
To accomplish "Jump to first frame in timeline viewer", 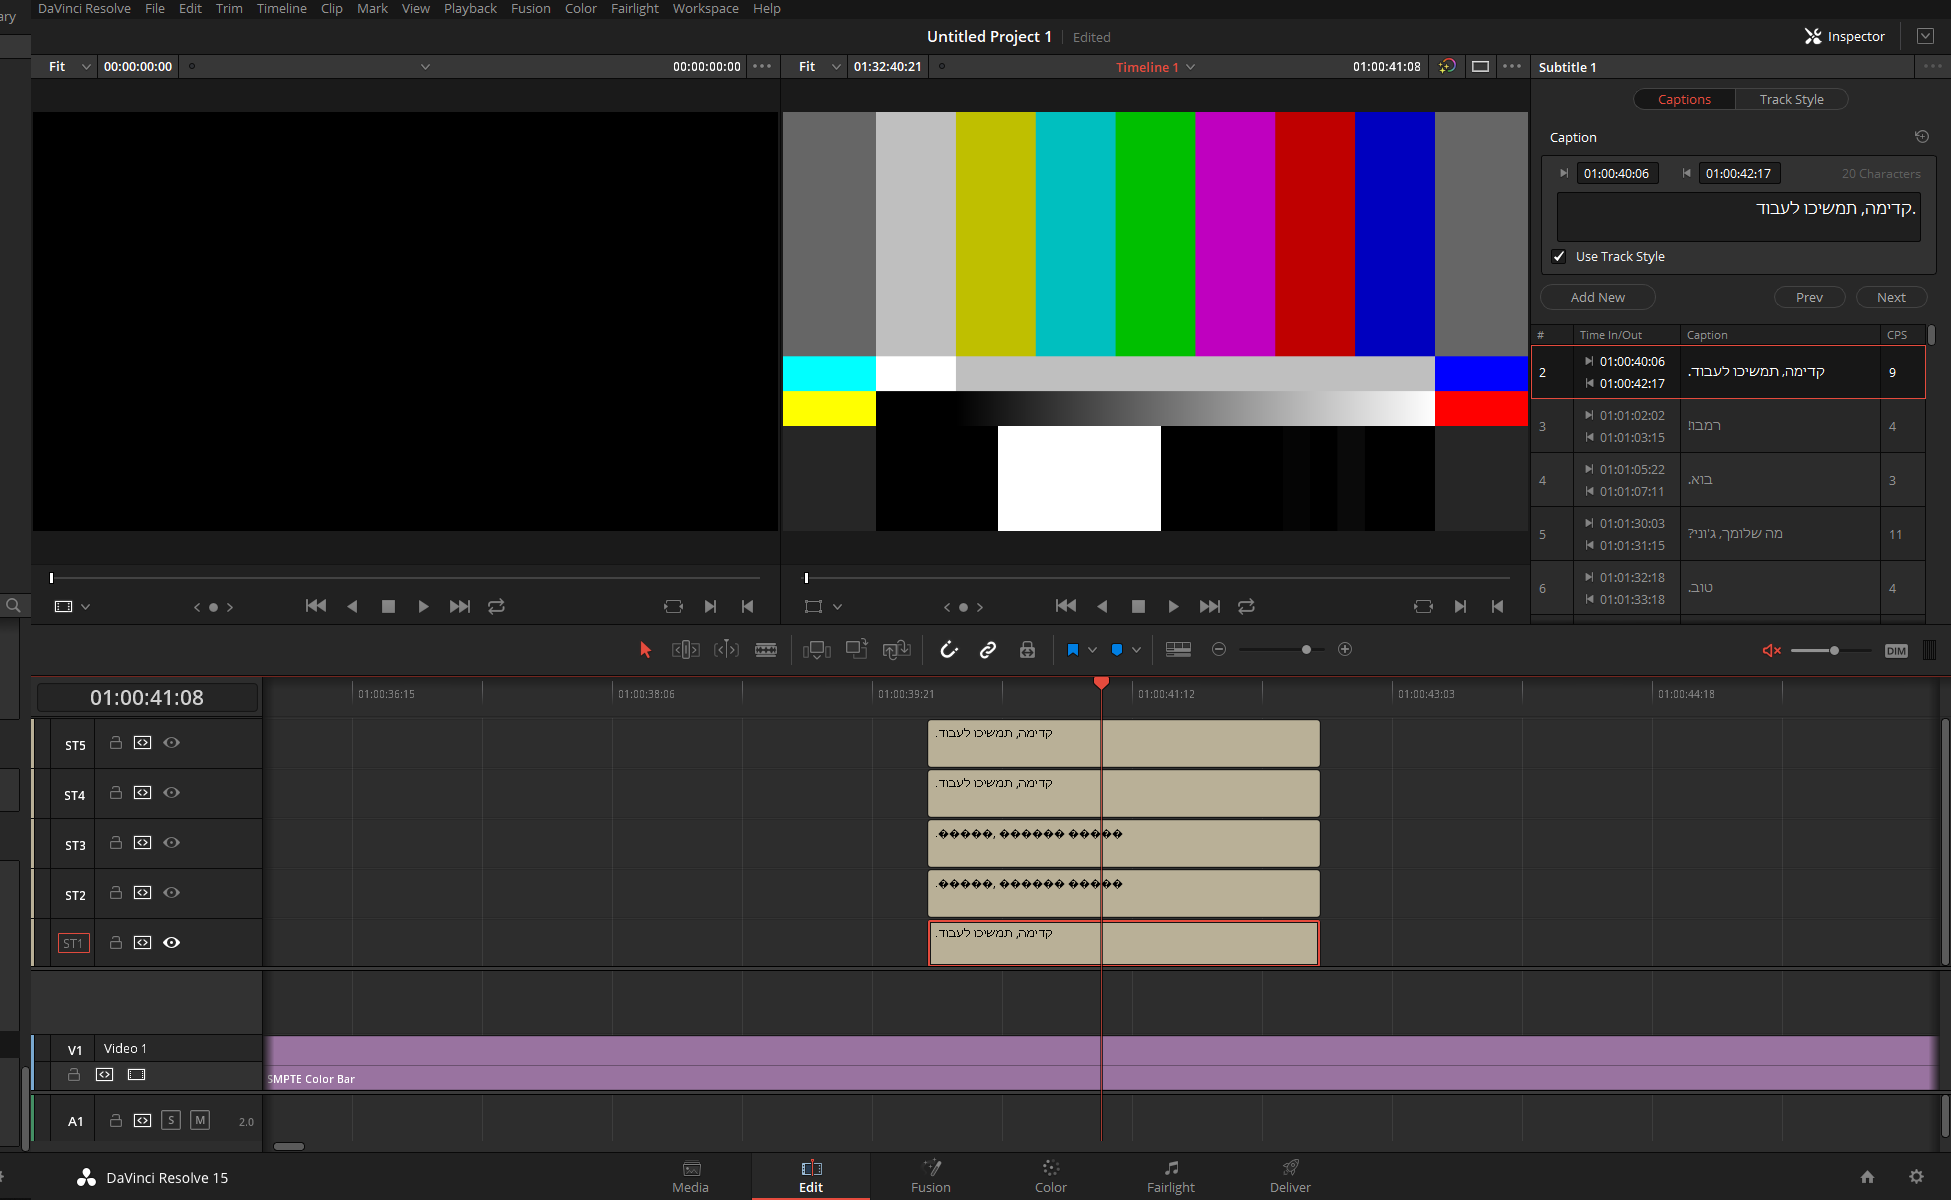I will (1066, 606).
